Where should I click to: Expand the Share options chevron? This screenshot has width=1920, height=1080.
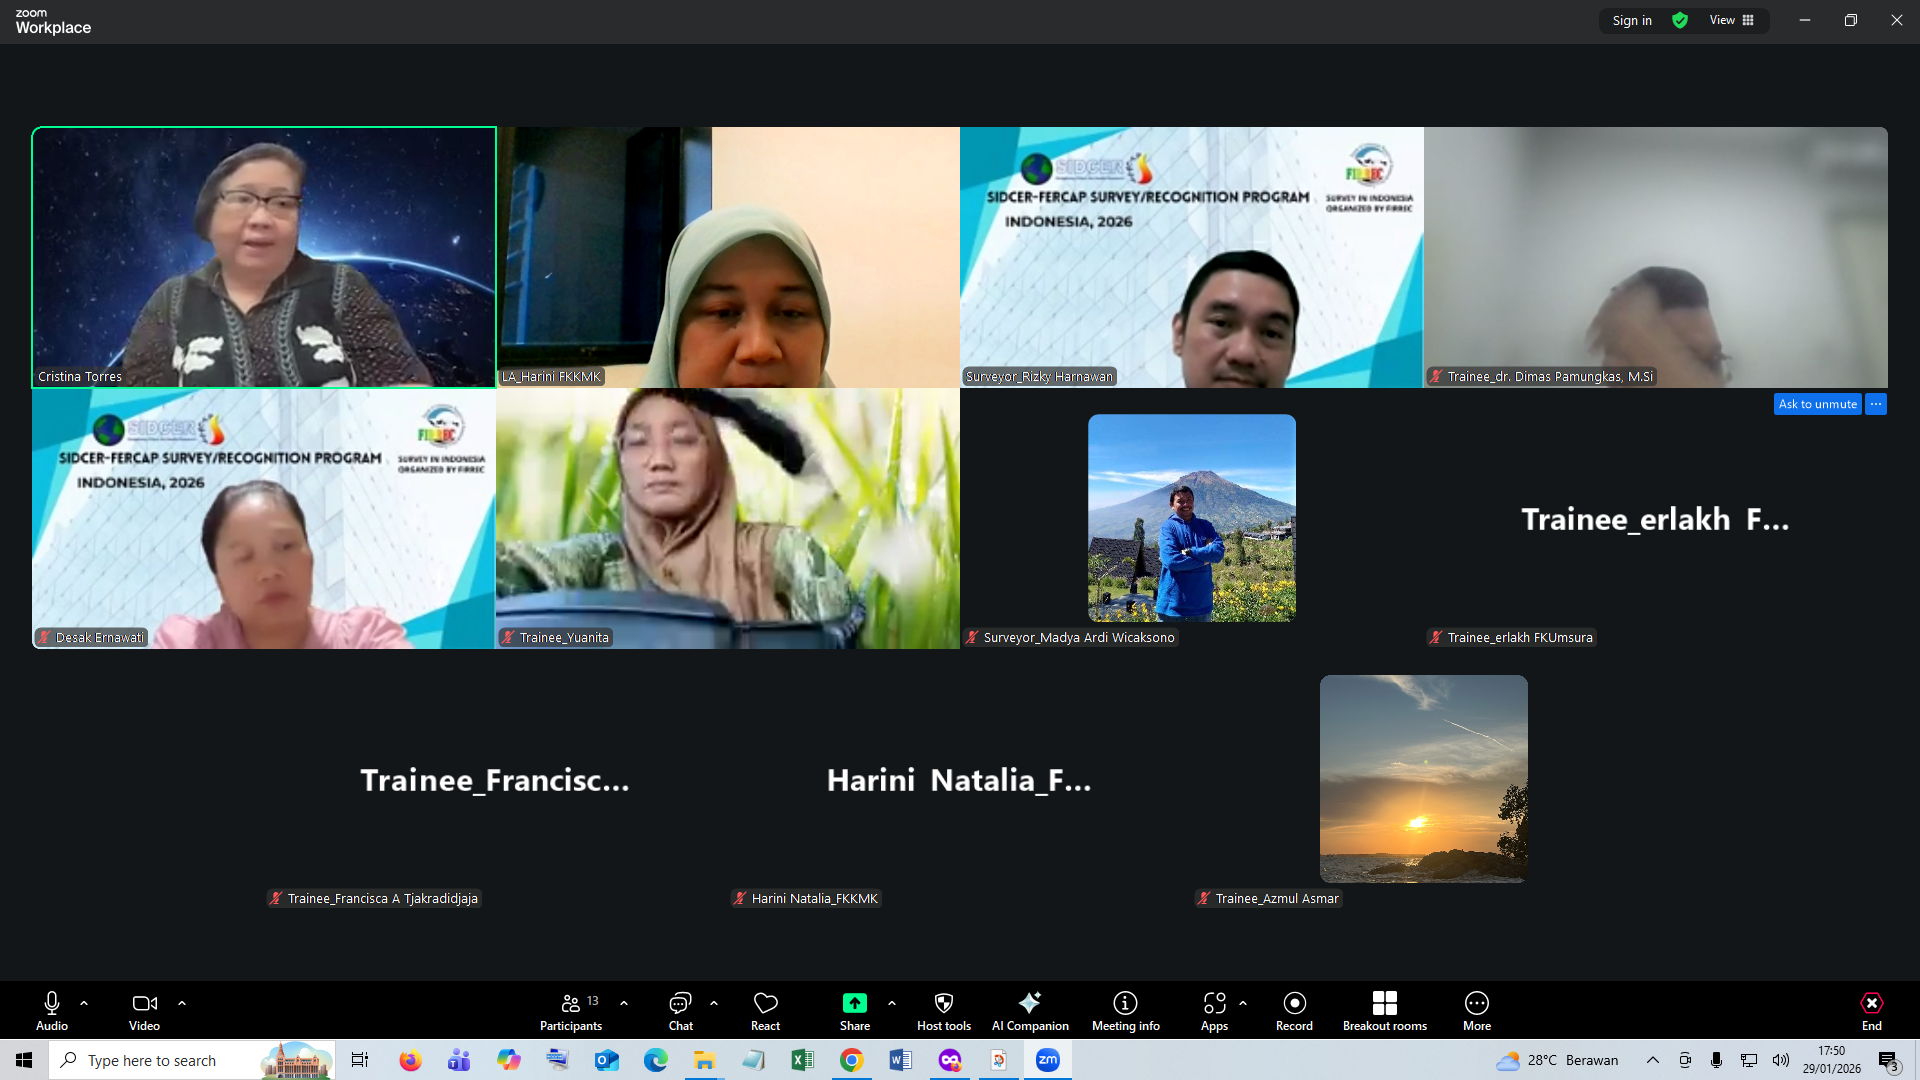pyautogui.click(x=892, y=1002)
